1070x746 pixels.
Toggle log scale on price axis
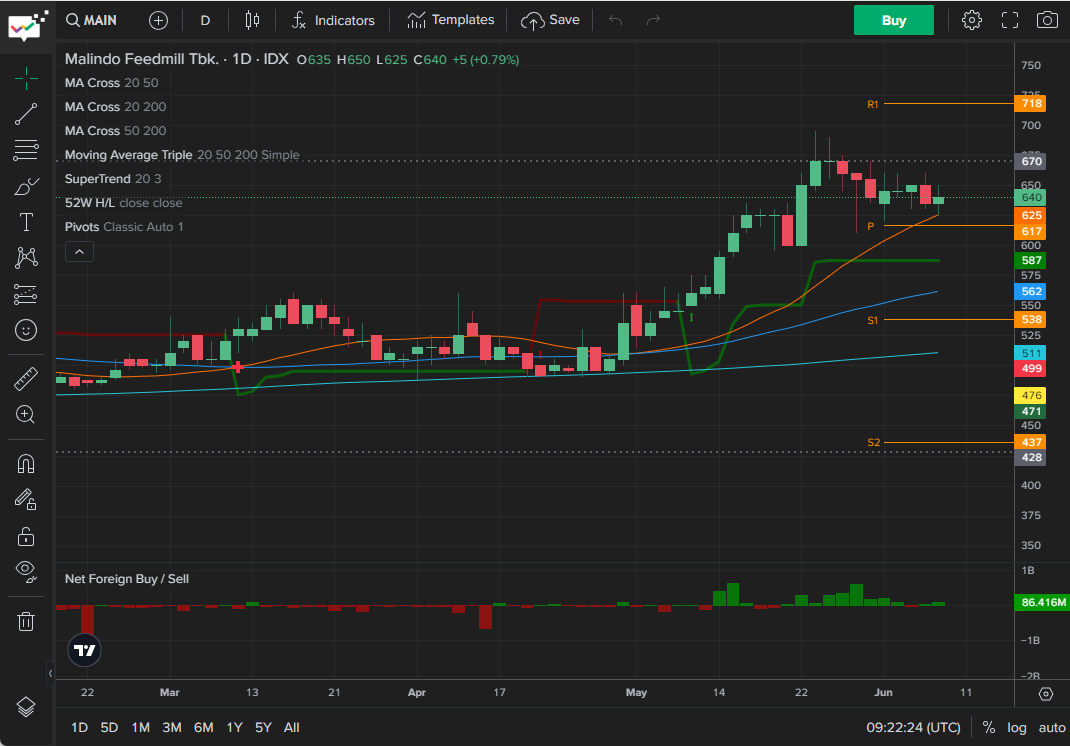[1017, 727]
